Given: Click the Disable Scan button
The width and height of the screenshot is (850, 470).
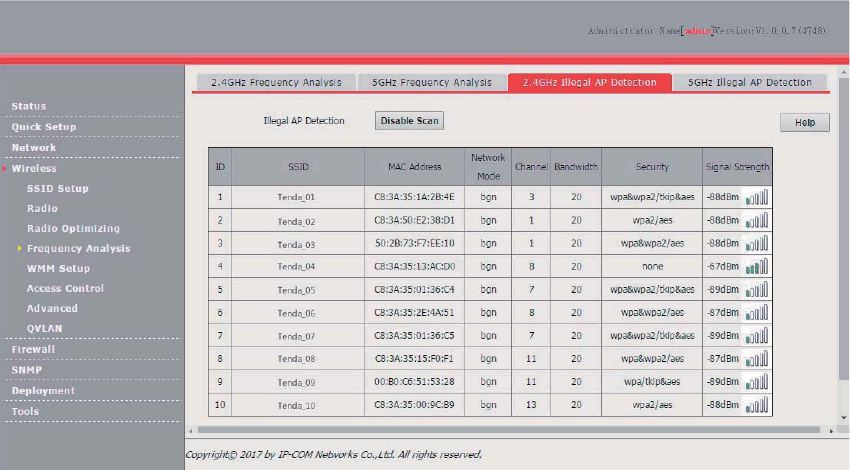Looking at the screenshot, I should [x=409, y=121].
